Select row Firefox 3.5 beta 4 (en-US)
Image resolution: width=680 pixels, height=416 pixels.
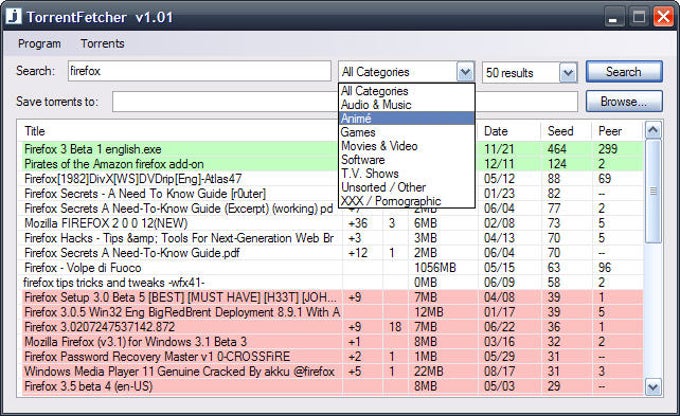point(332,386)
